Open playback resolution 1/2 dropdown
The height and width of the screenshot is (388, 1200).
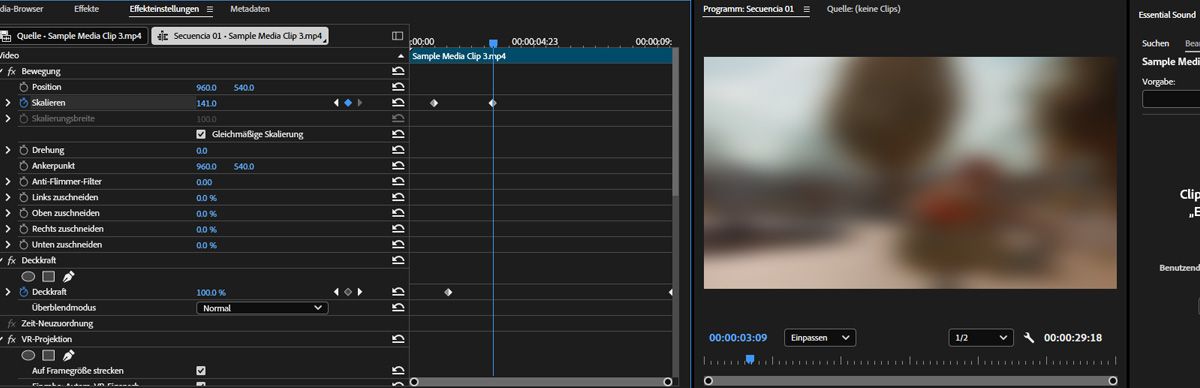point(981,338)
